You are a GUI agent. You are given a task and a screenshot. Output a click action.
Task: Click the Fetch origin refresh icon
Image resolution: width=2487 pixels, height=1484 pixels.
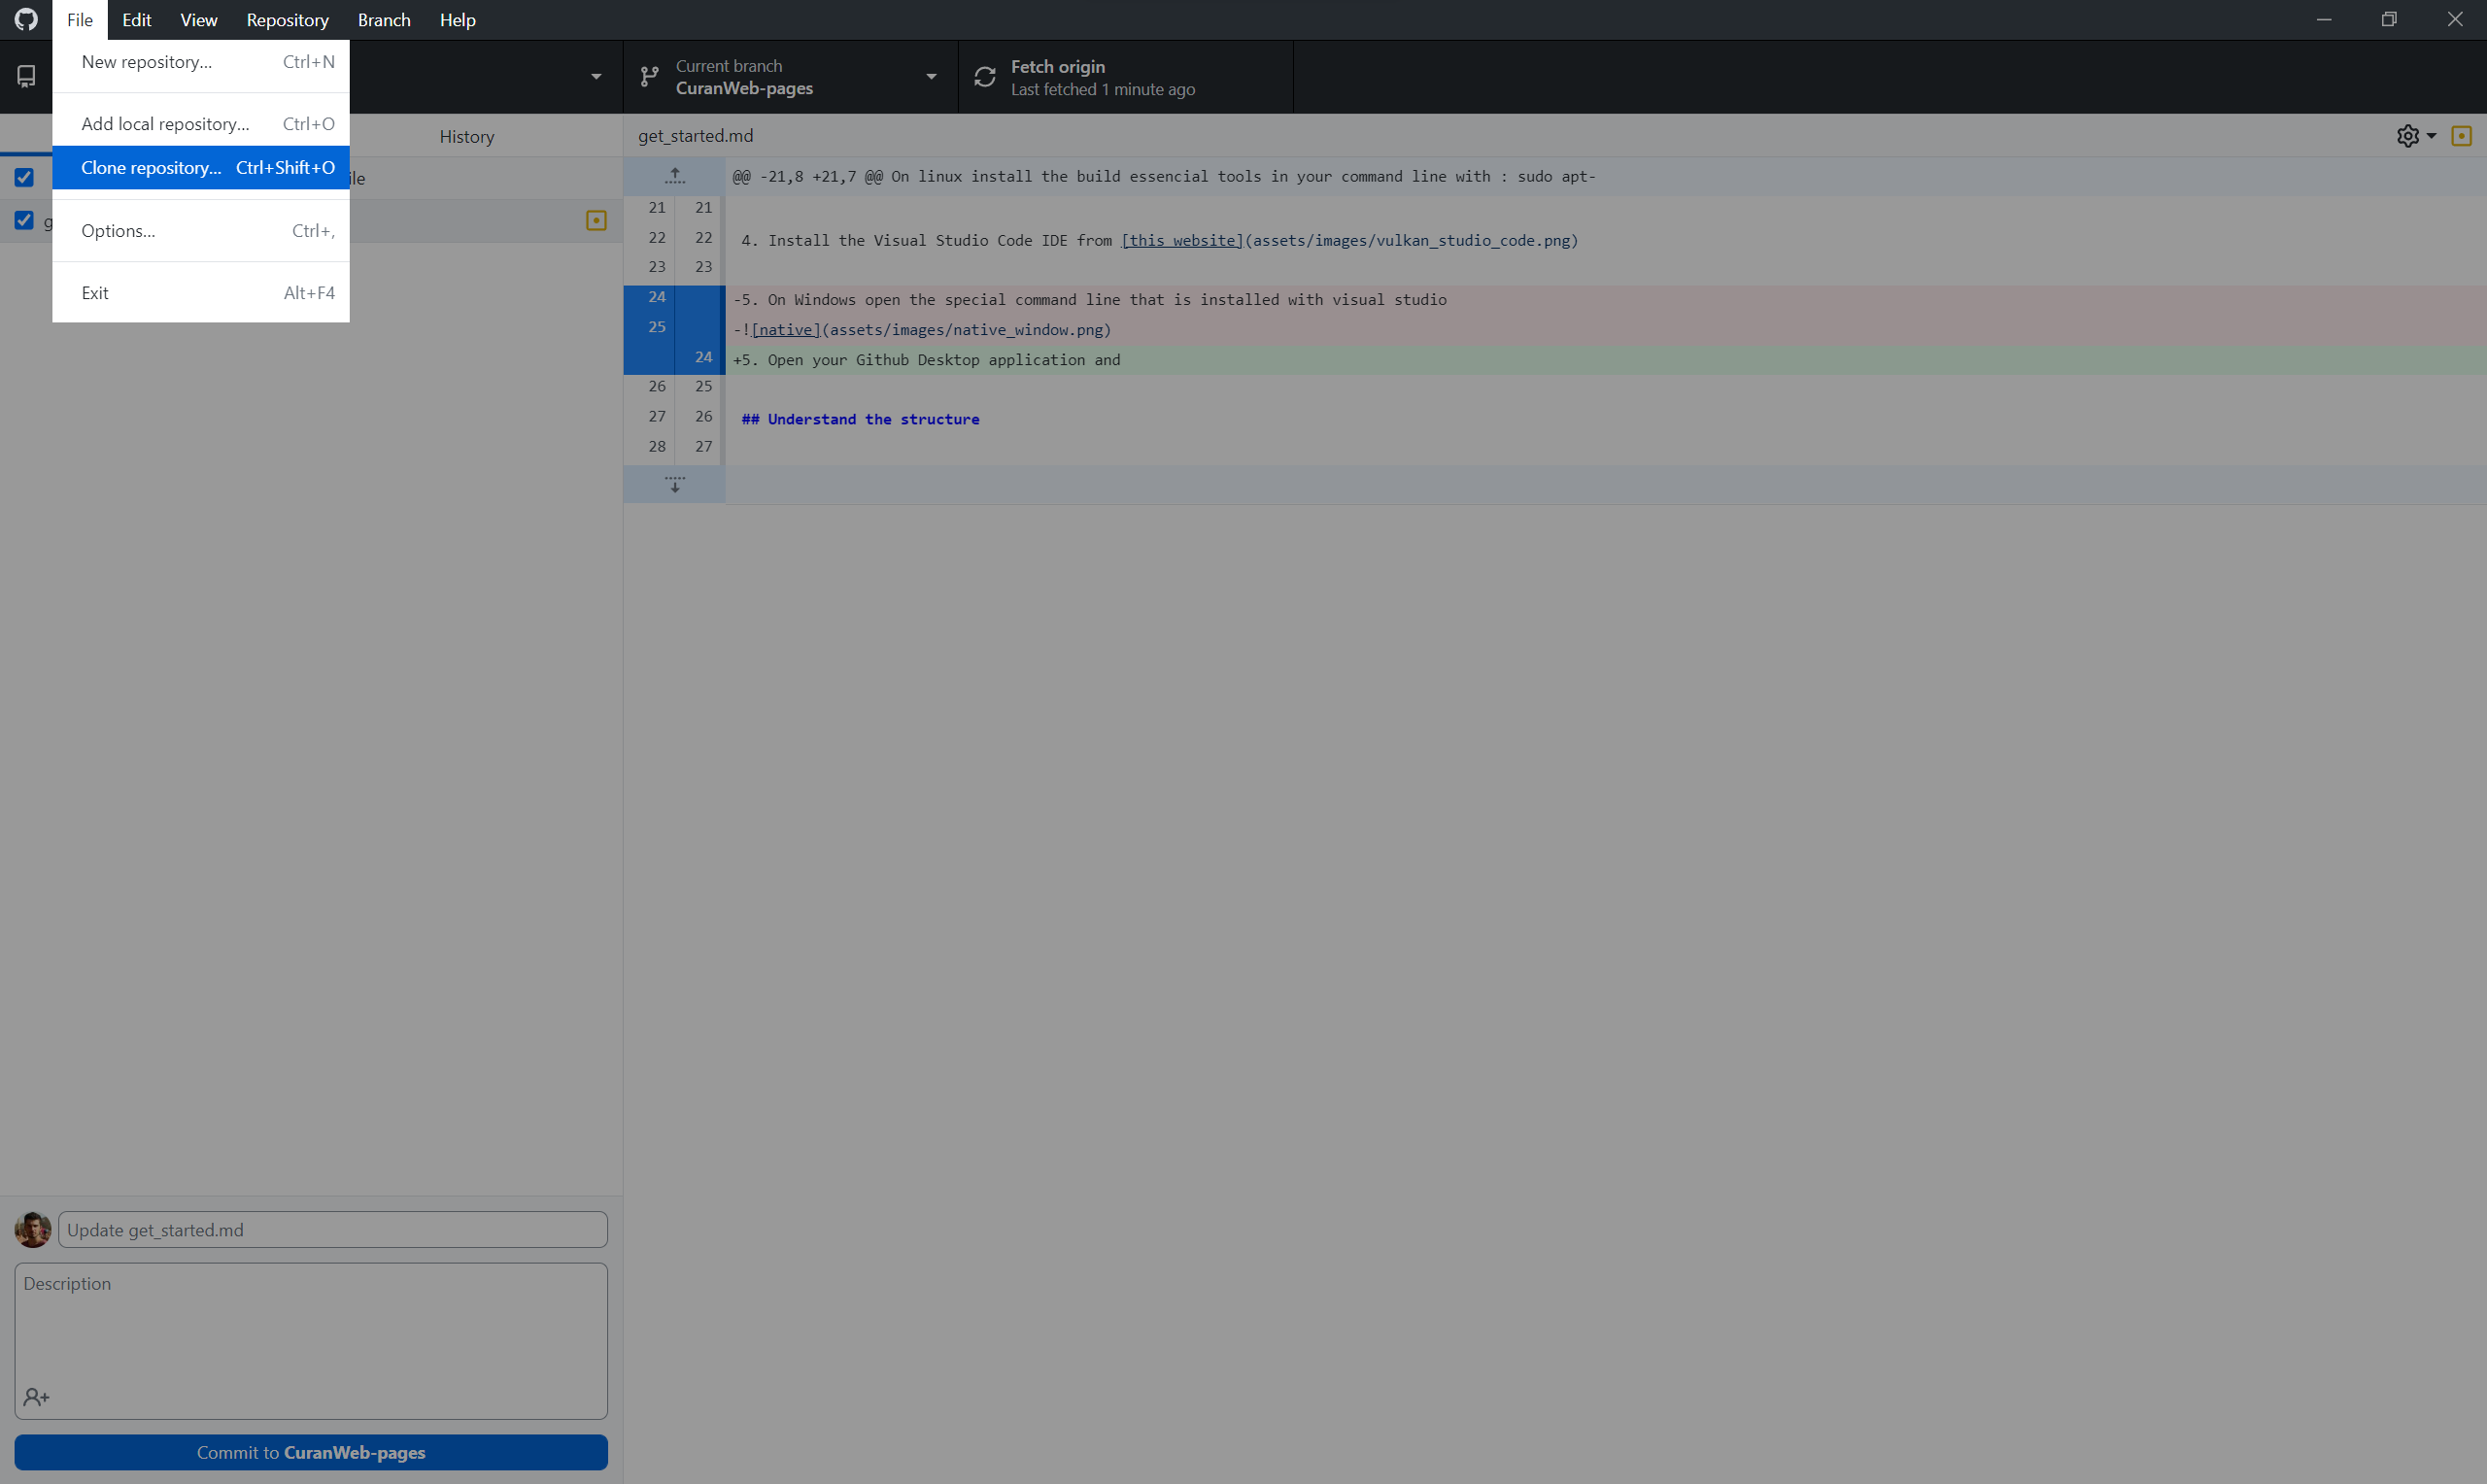click(x=985, y=76)
